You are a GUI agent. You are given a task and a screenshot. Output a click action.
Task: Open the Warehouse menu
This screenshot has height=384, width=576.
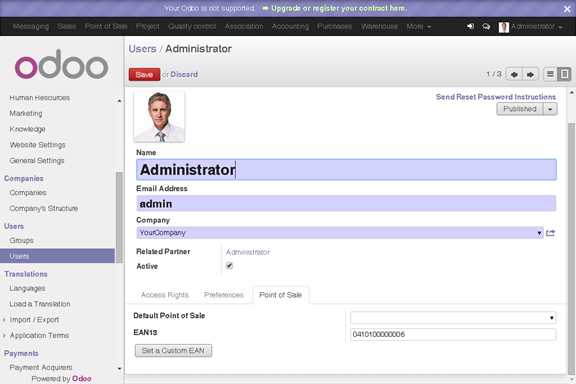(x=379, y=26)
